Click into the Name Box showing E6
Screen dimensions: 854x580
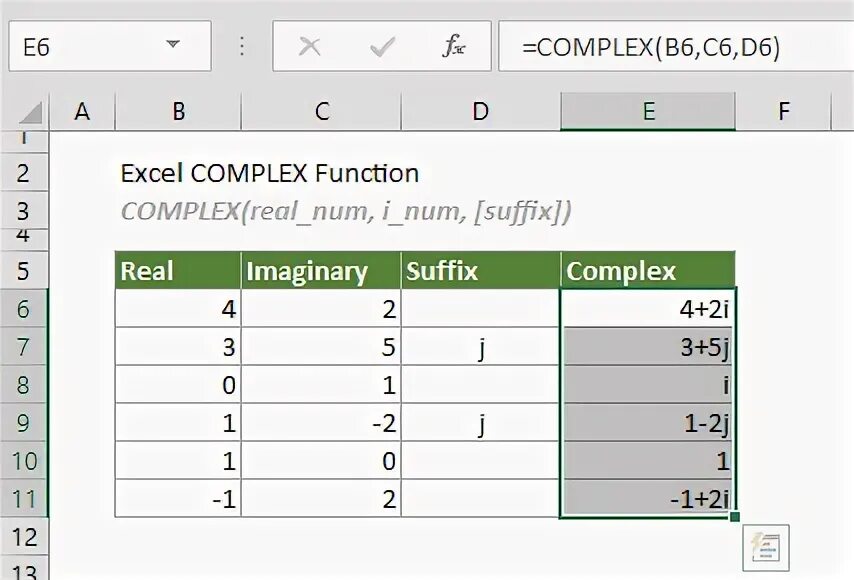(109, 46)
